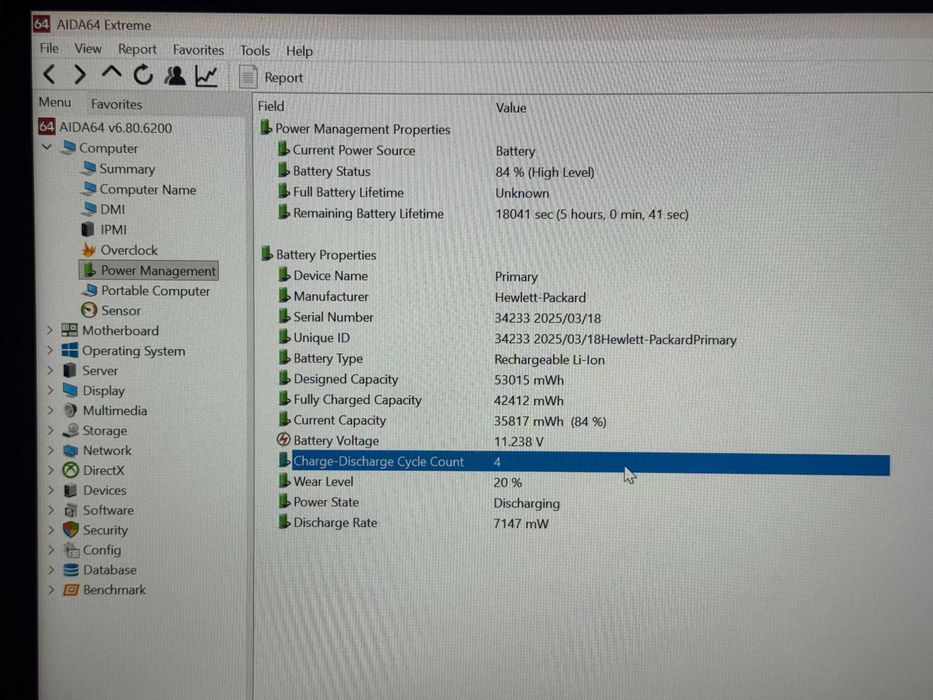This screenshot has width=933, height=700.
Task: Open the user icon in the toolbar
Action: pos(175,76)
